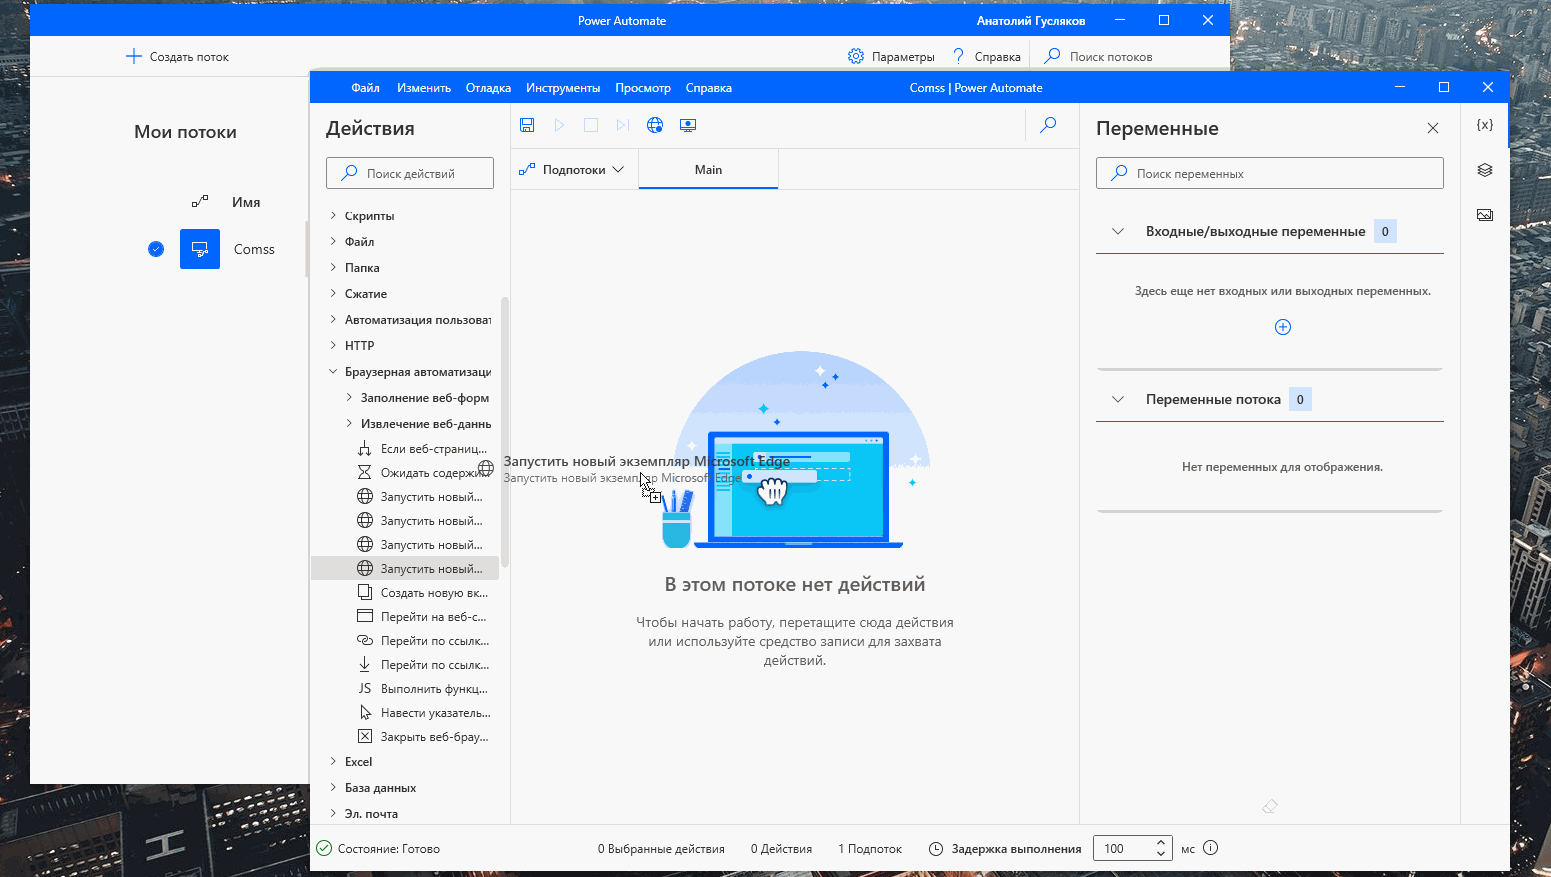Open the UI elements panel icon
This screenshot has width=1551, height=877.
[x=1485, y=169]
